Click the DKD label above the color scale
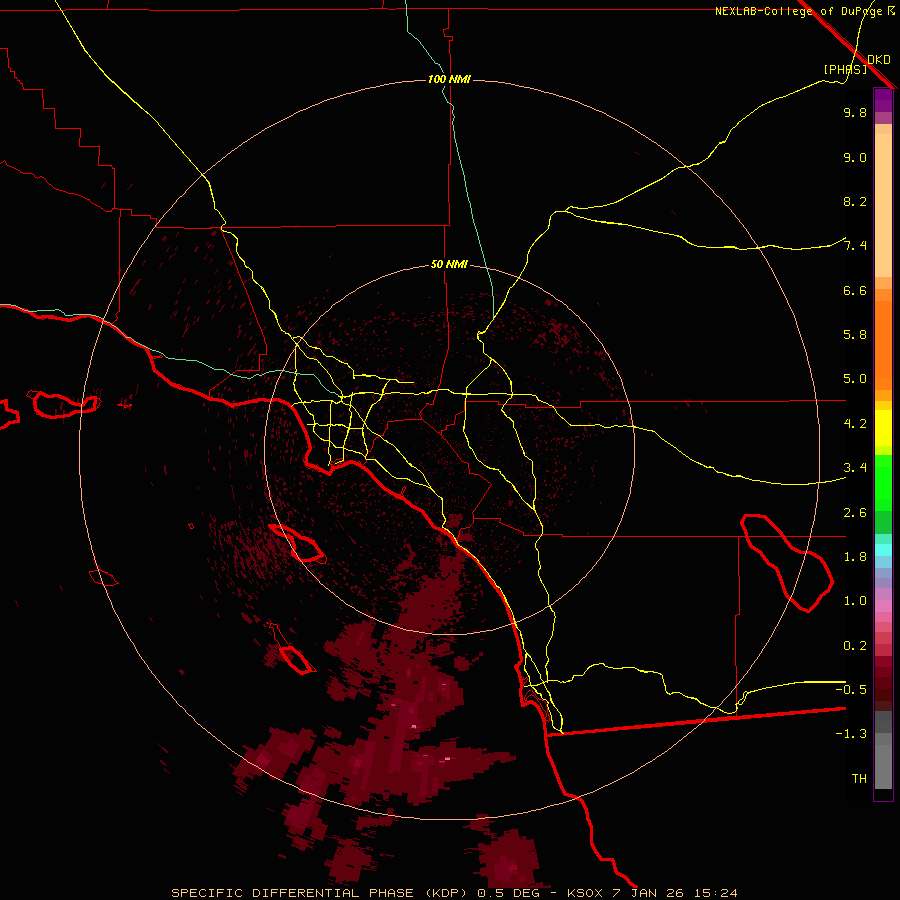 879,60
